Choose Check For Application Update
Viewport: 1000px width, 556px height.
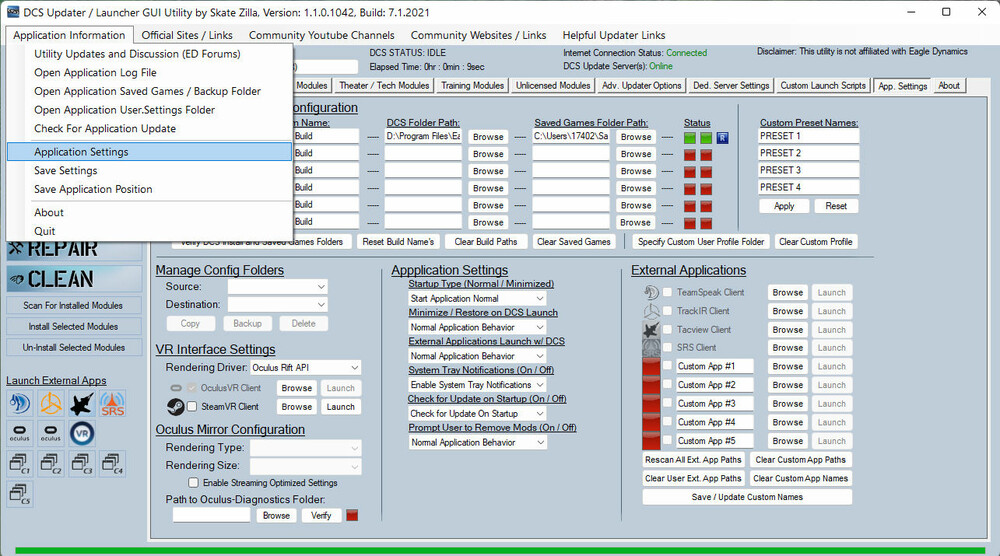coord(149,128)
